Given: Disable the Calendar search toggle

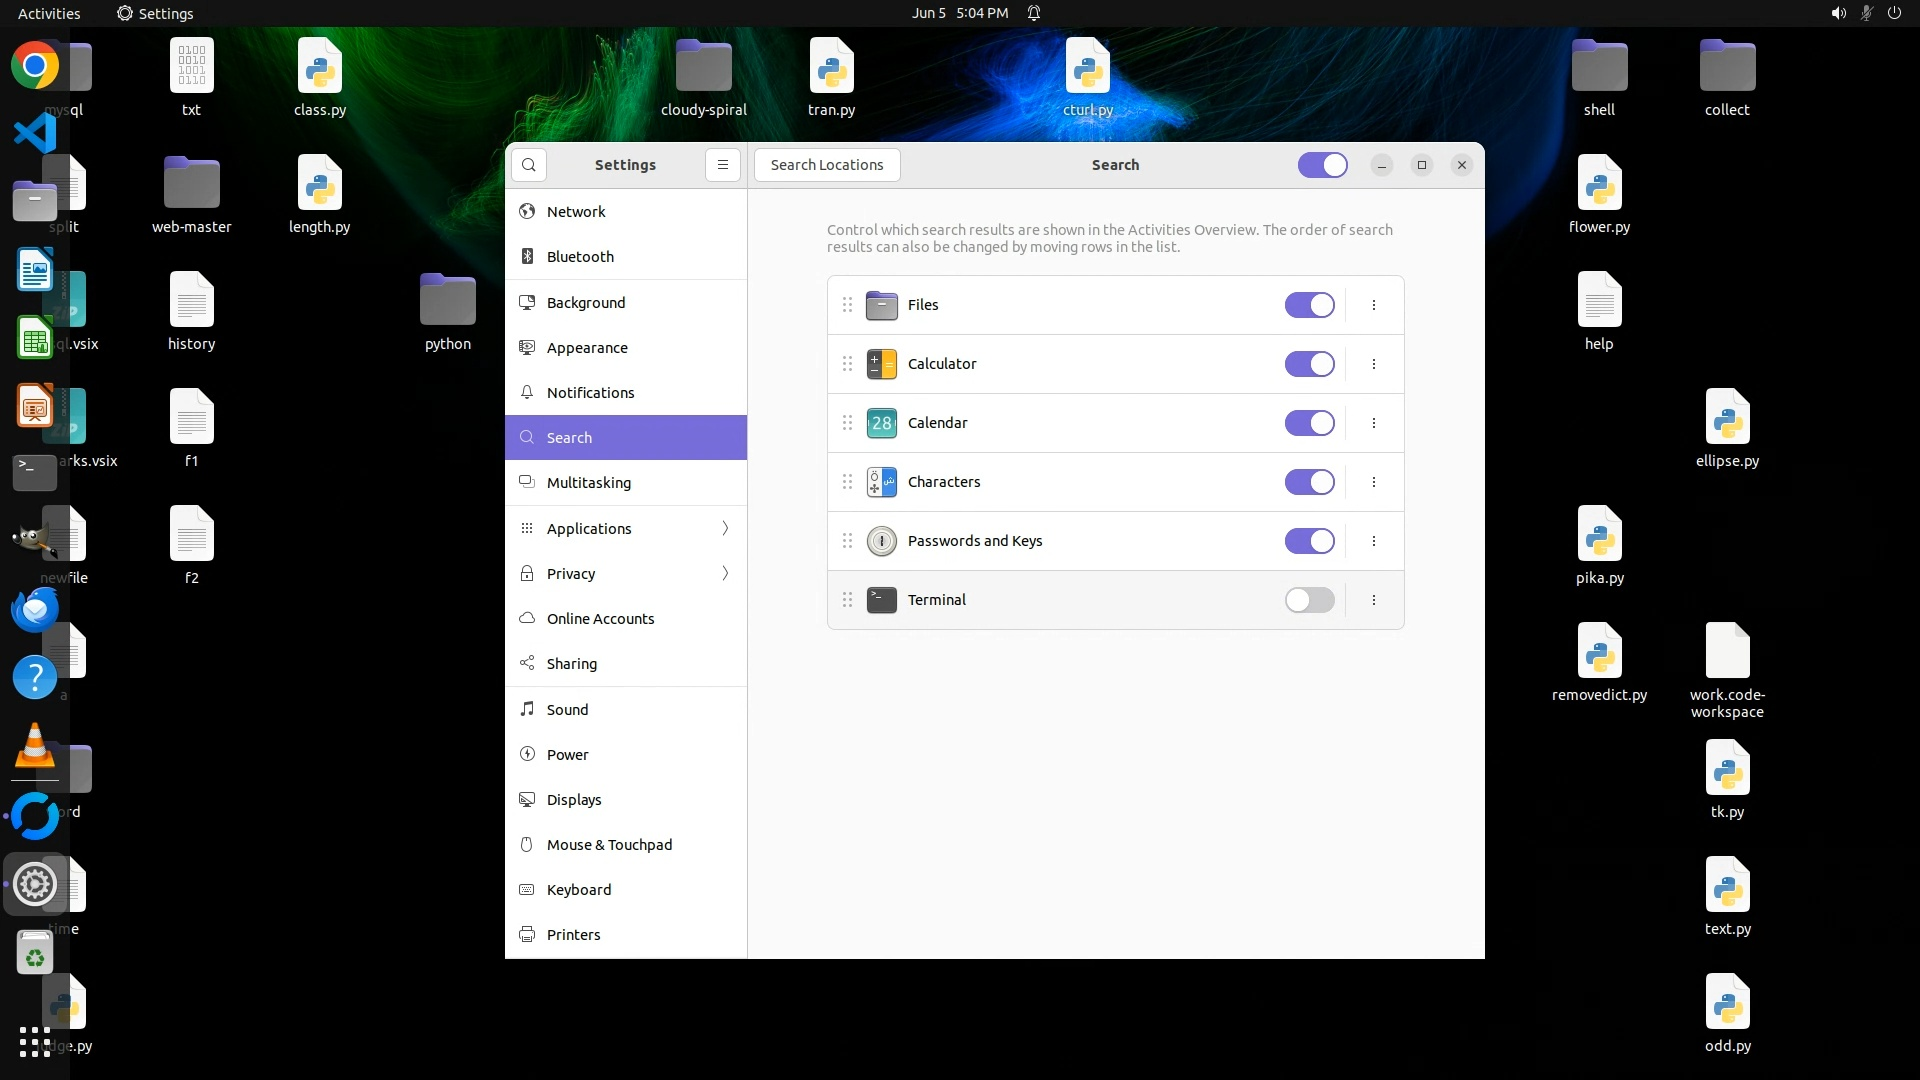Looking at the screenshot, I should pyautogui.click(x=1309, y=423).
